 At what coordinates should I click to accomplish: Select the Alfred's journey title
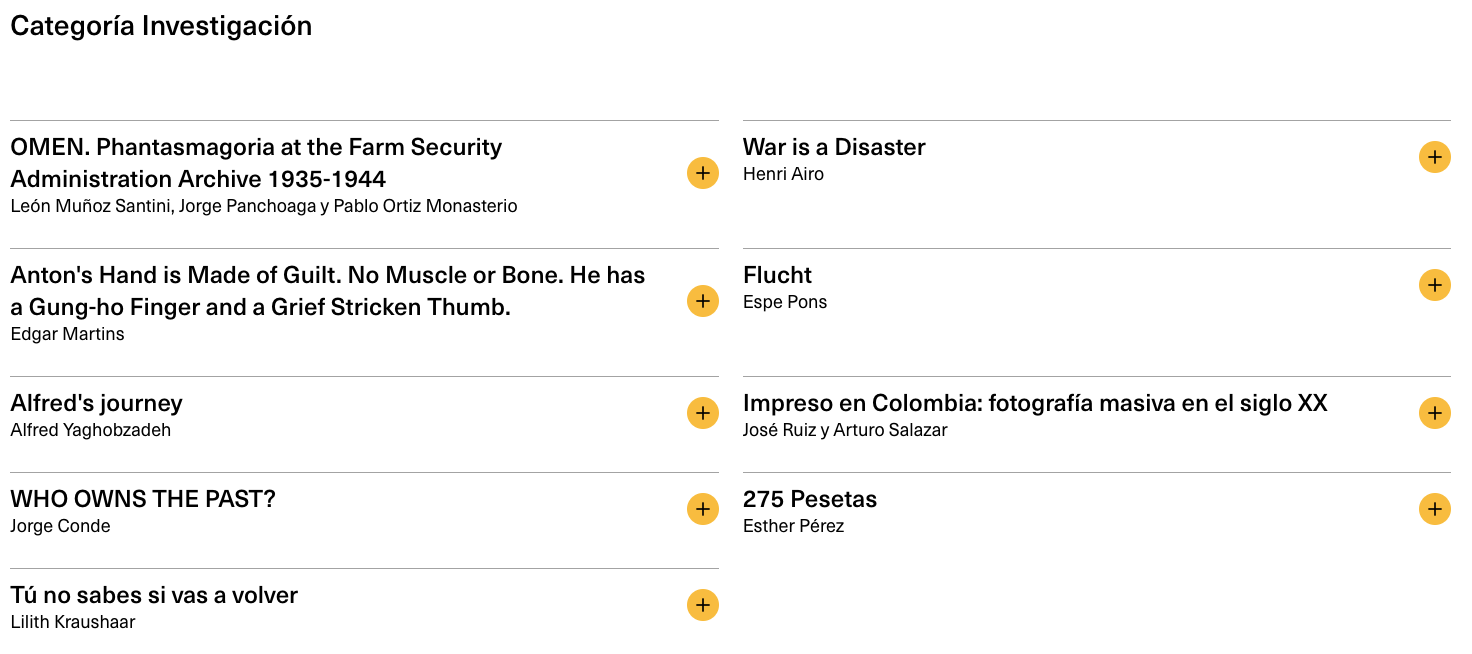(x=96, y=403)
